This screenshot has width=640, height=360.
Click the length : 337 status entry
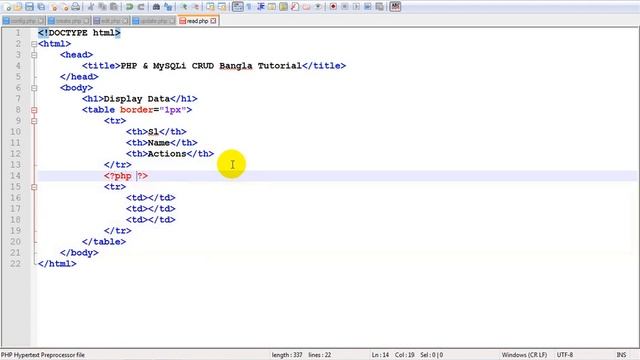click(x=287, y=355)
